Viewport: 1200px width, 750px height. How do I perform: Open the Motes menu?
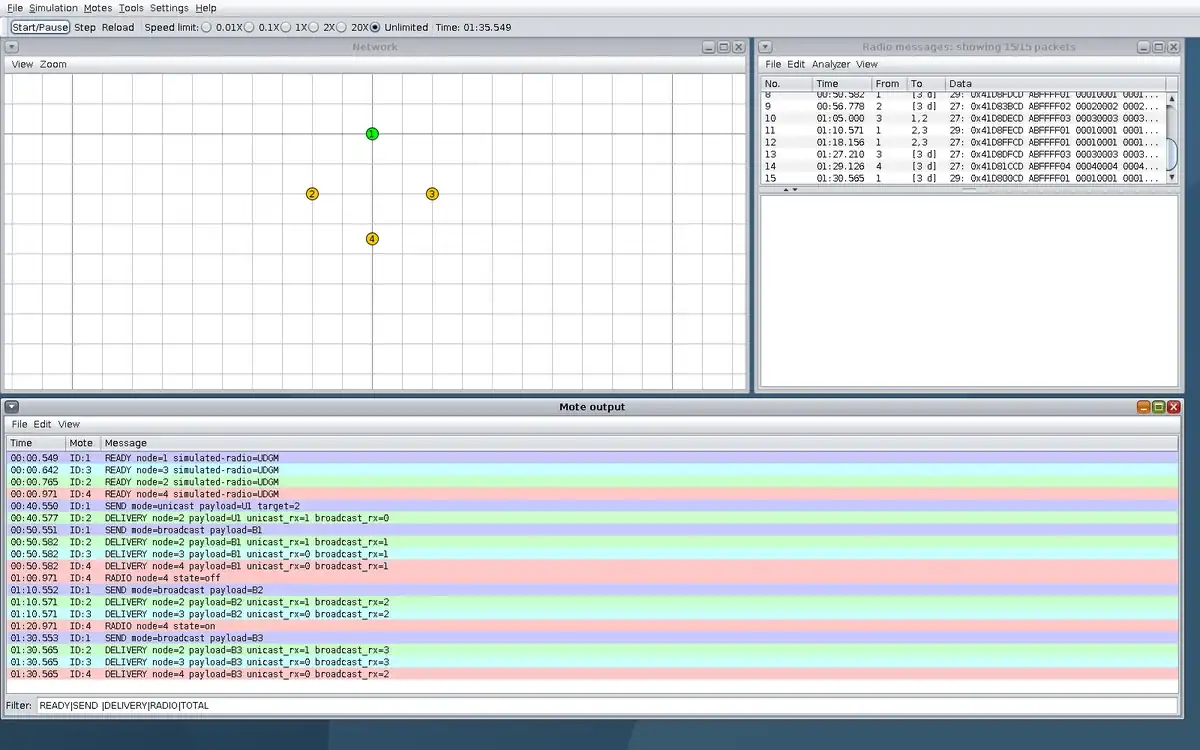[x=98, y=8]
